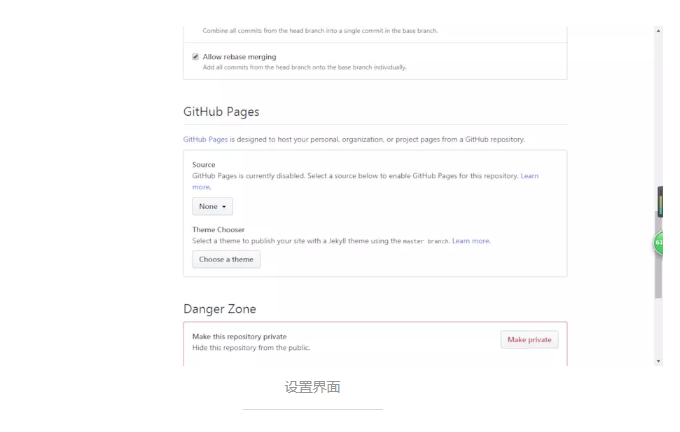Click the Make private button
Image resolution: width=680 pixels, height=432 pixels.
pos(530,340)
